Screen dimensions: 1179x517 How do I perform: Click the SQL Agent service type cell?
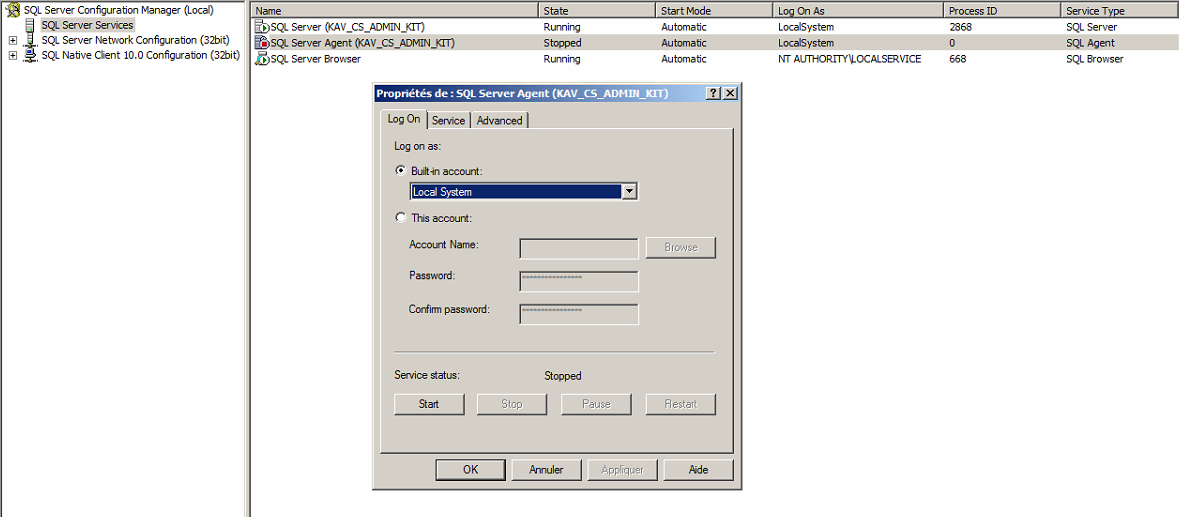[1090, 43]
